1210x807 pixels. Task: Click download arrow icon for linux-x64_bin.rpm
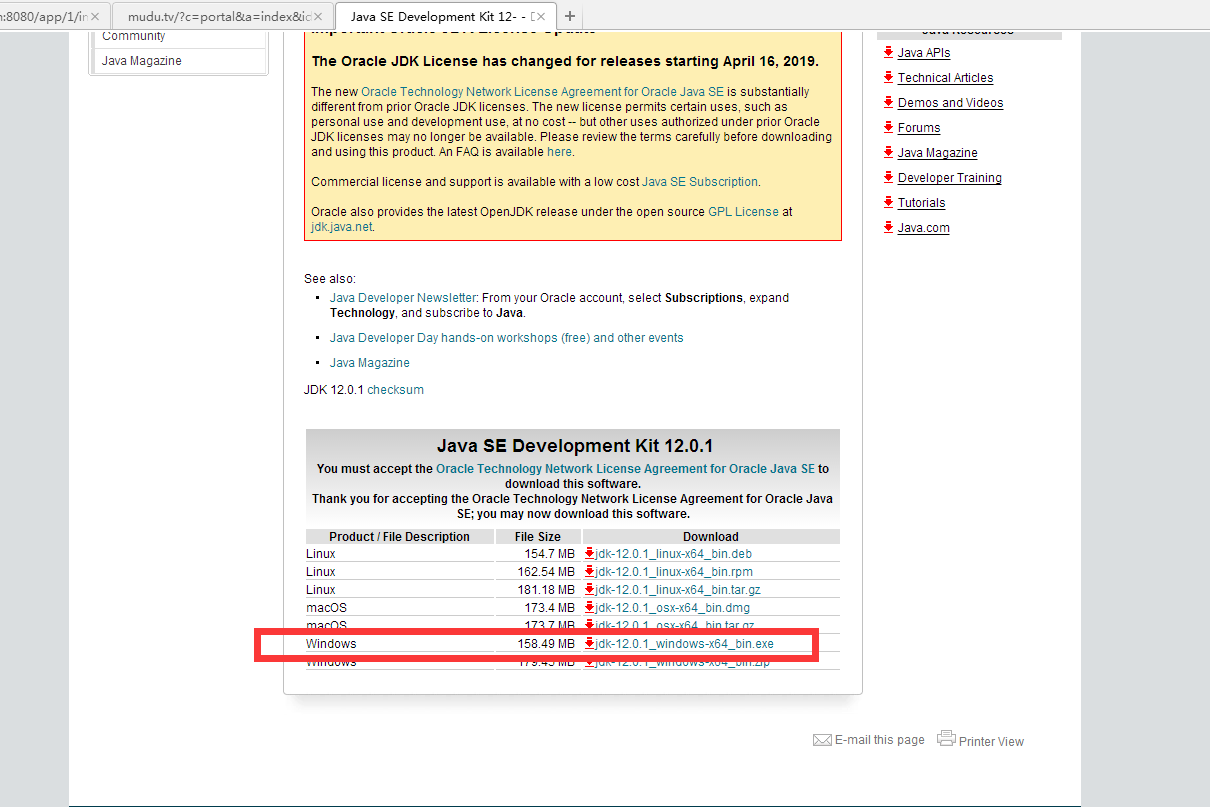[590, 571]
